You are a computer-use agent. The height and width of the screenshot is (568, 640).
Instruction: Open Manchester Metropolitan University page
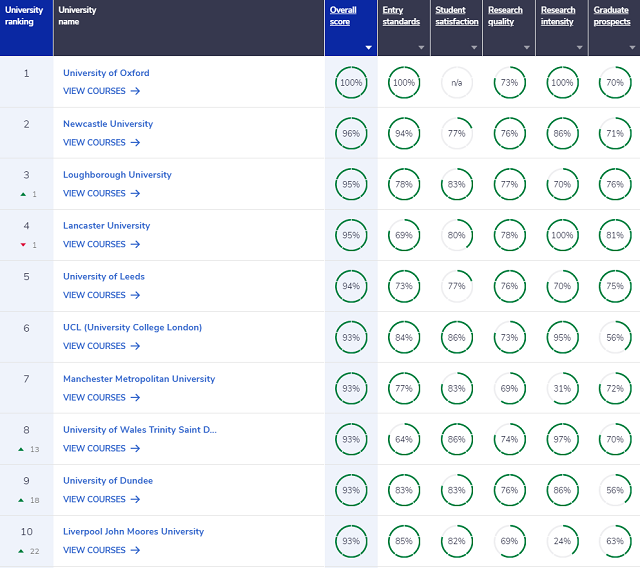pos(139,379)
